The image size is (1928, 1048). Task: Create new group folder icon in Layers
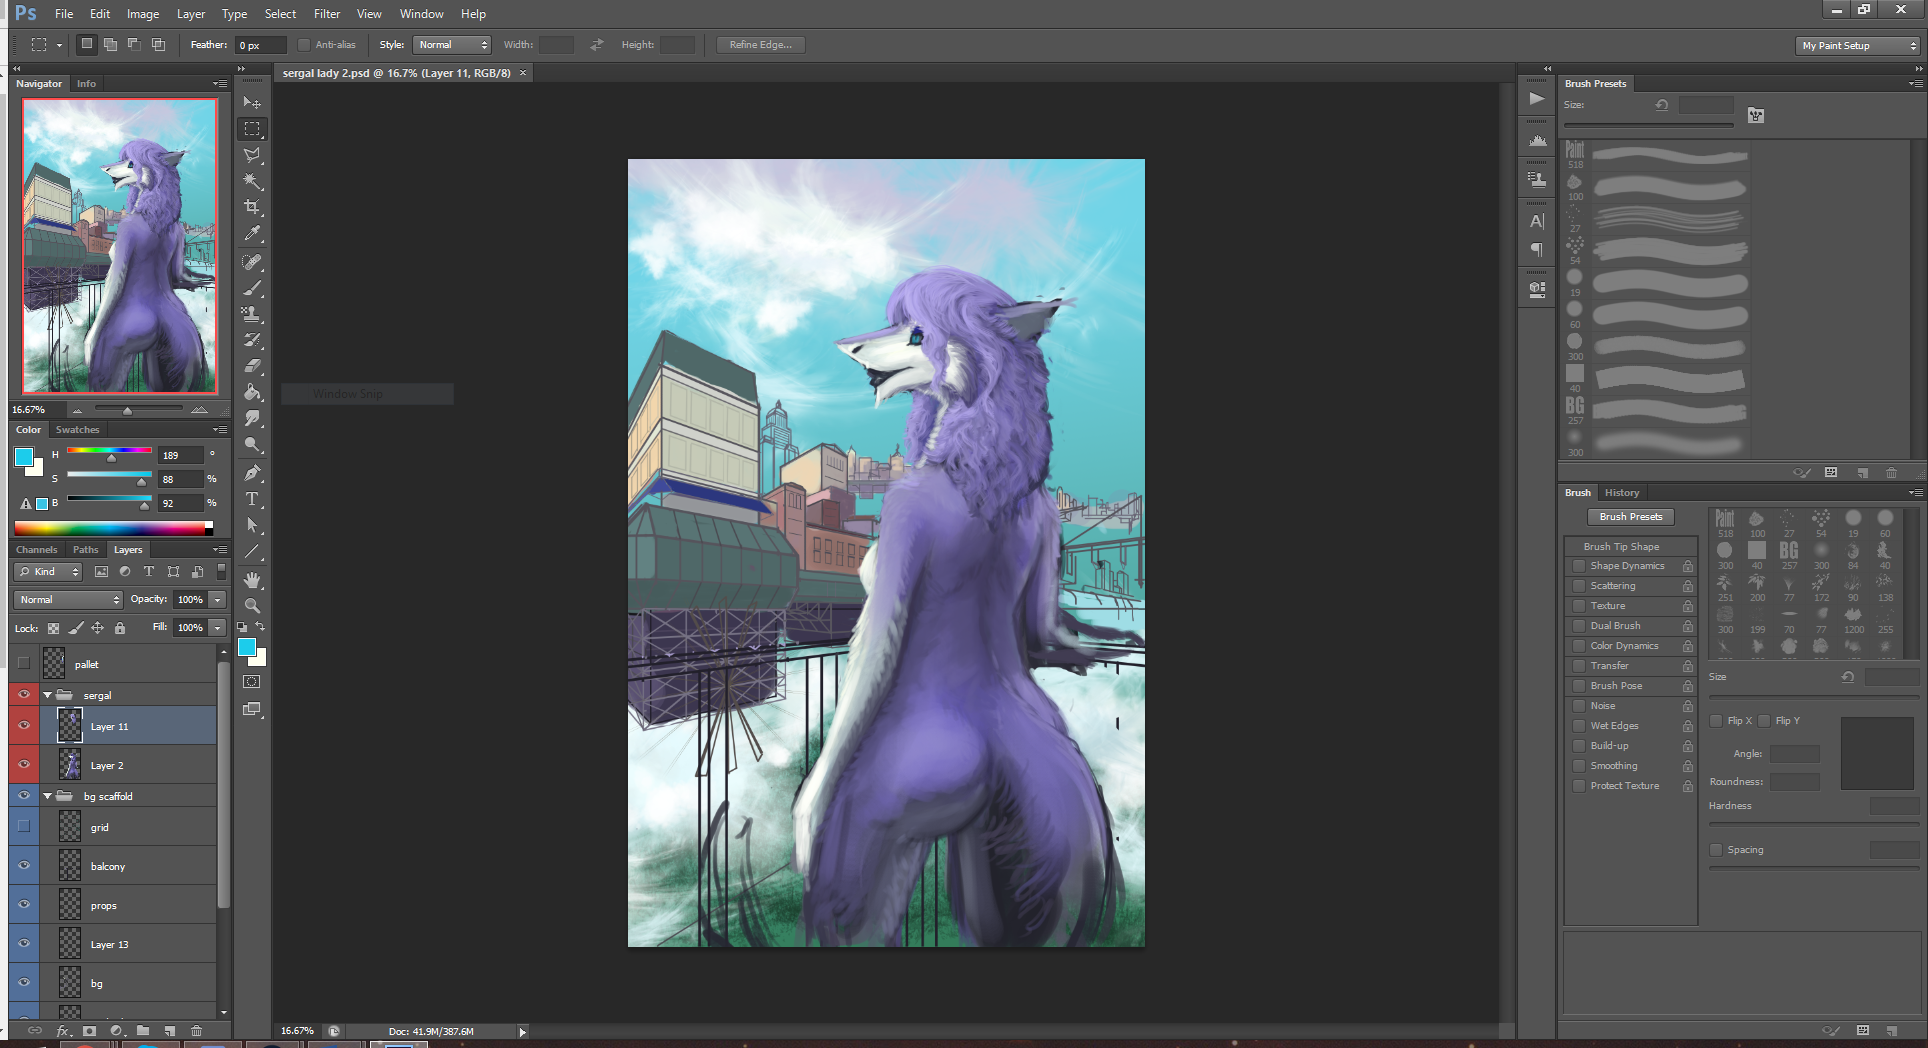click(x=143, y=1030)
